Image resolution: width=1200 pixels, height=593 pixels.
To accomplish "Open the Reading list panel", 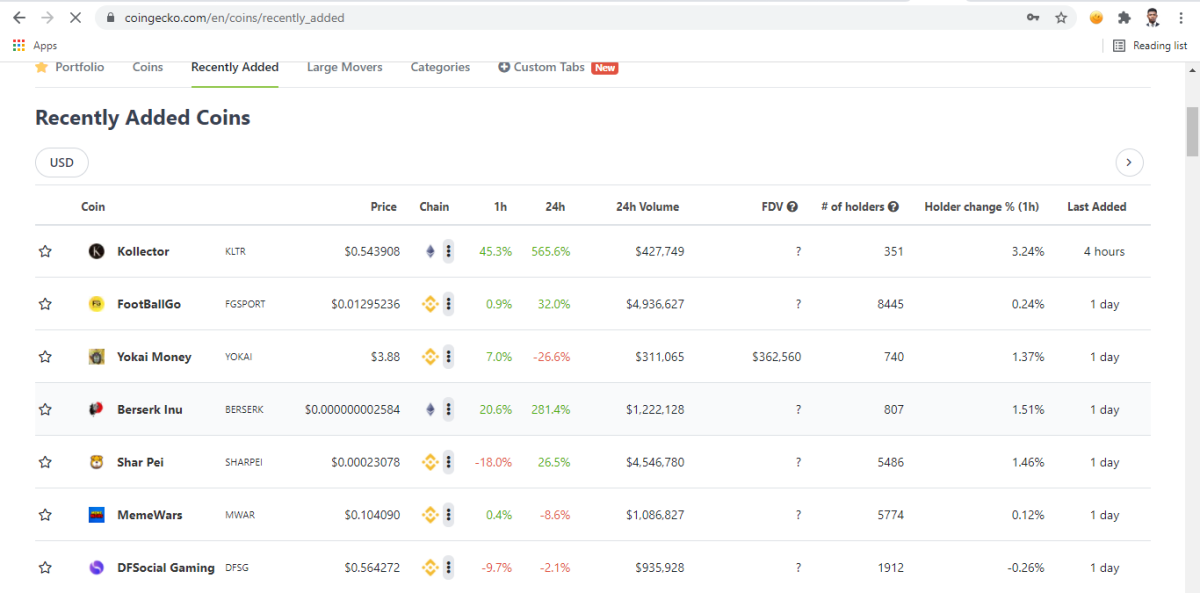I will click(x=1150, y=45).
